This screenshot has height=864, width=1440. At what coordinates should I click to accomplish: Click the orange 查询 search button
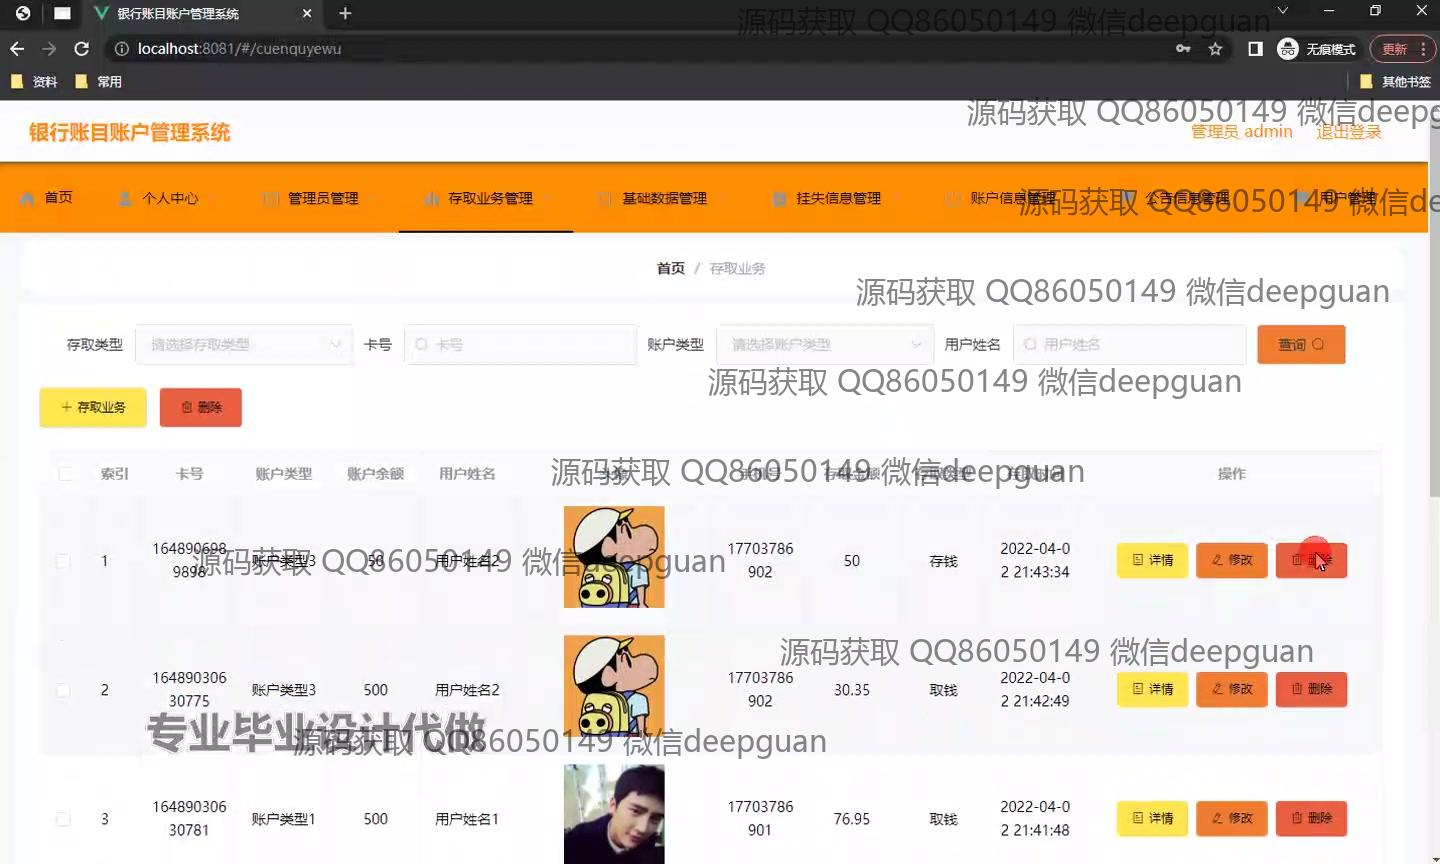[x=1301, y=344]
